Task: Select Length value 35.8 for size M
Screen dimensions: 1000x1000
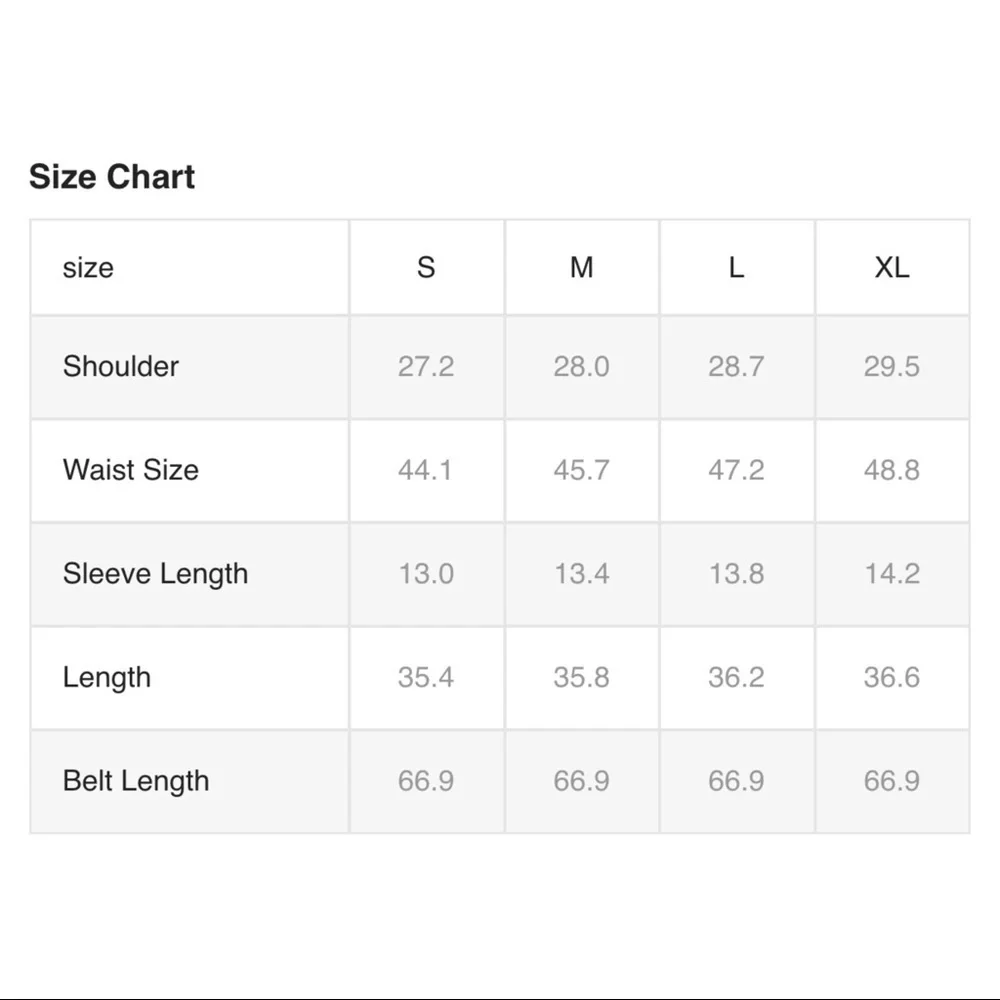Action: point(581,677)
